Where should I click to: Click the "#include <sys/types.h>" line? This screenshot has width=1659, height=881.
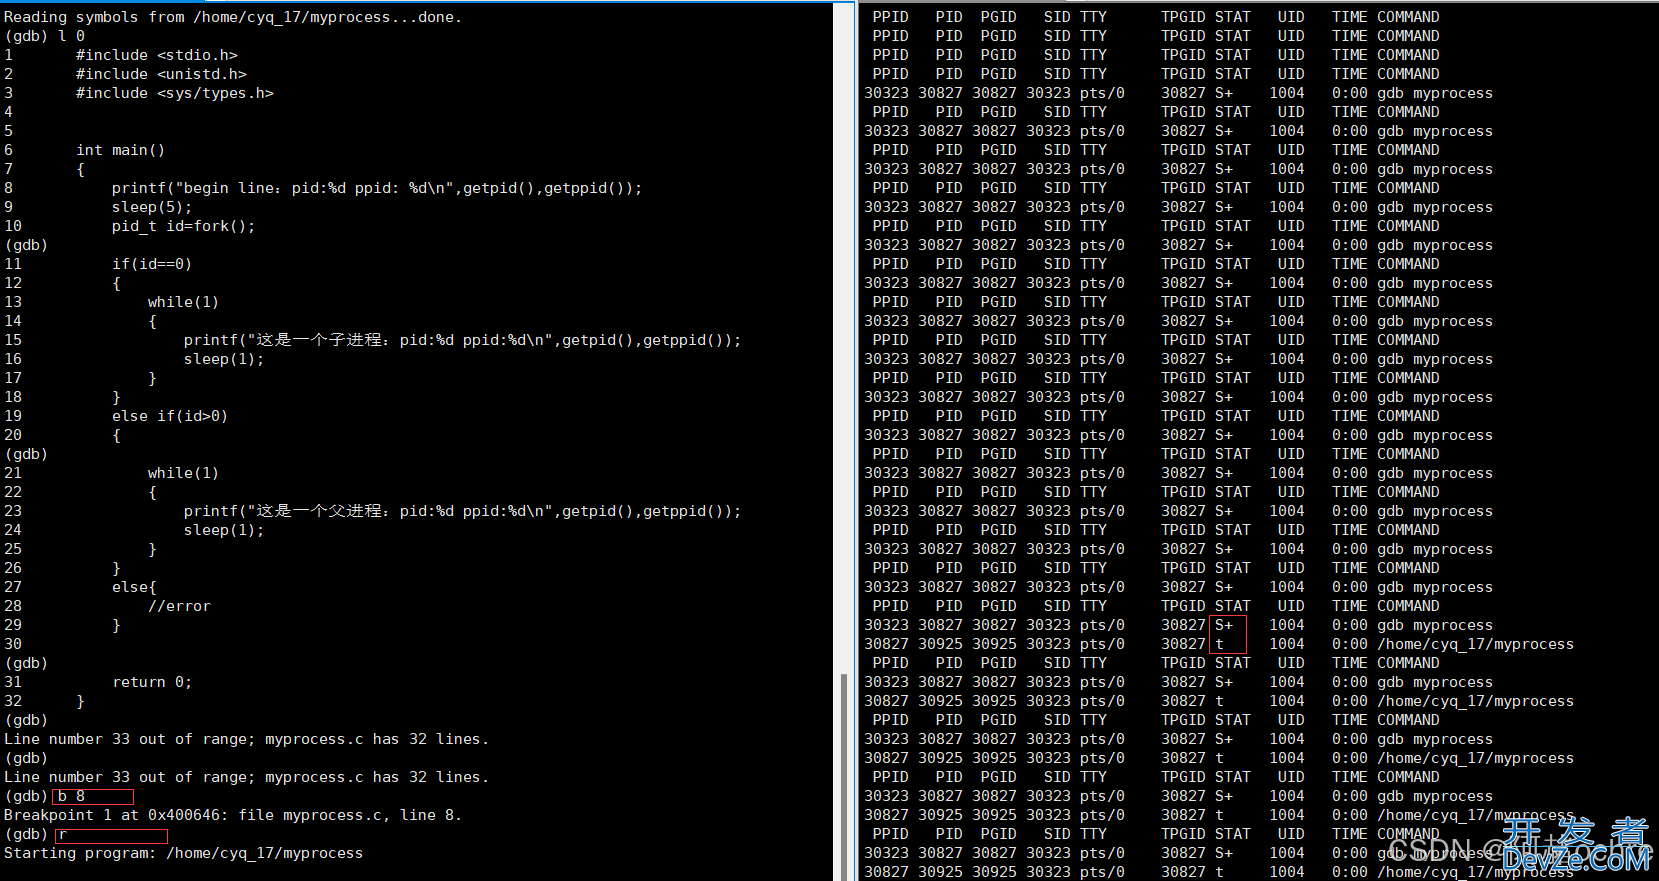coord(174,93)
